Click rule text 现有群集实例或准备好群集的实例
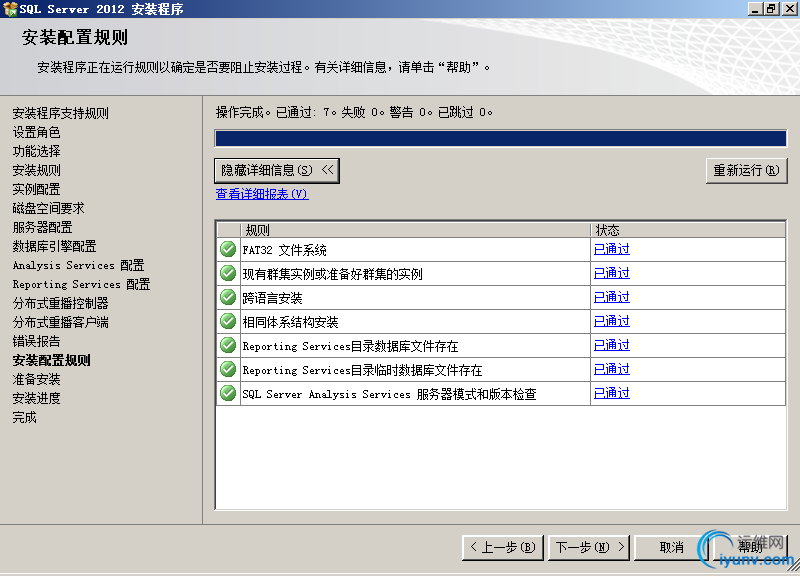800x576 pixels. (332, 274)
